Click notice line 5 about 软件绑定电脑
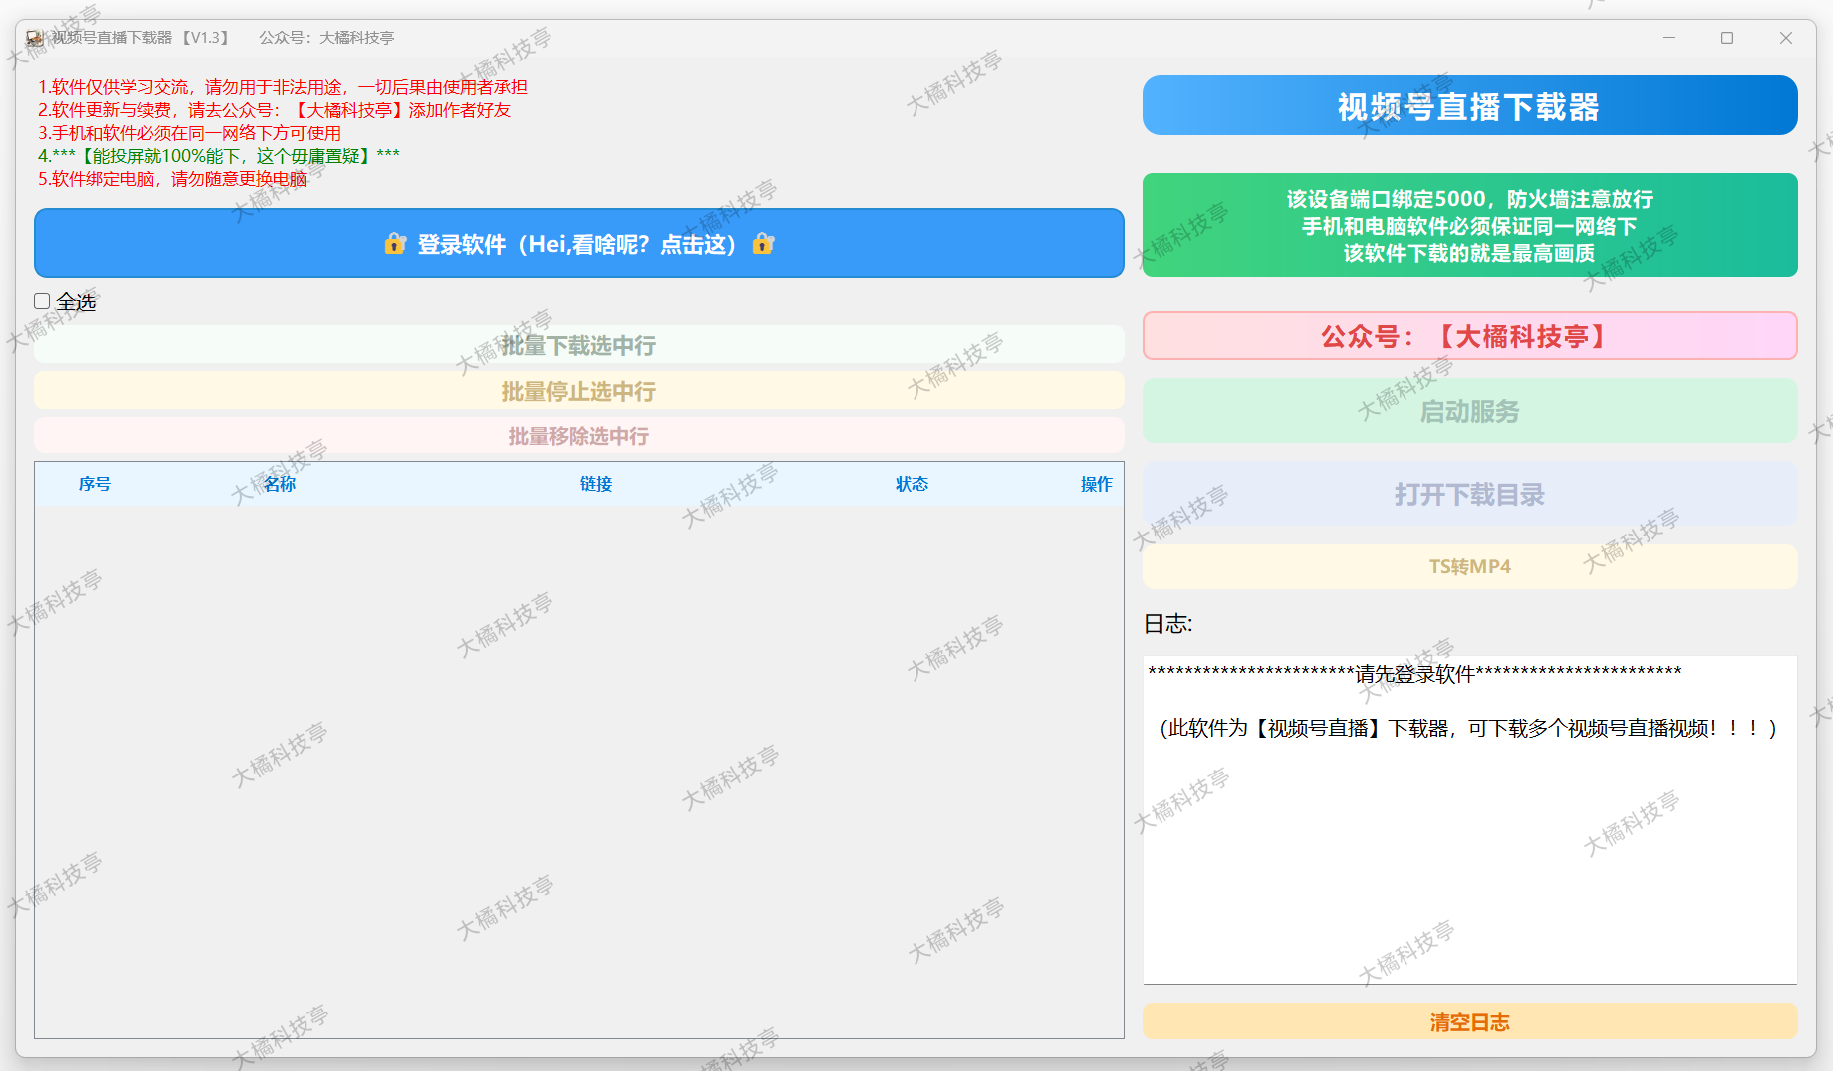Viewport: 1833px width, 1071px height. coord(173,179)
